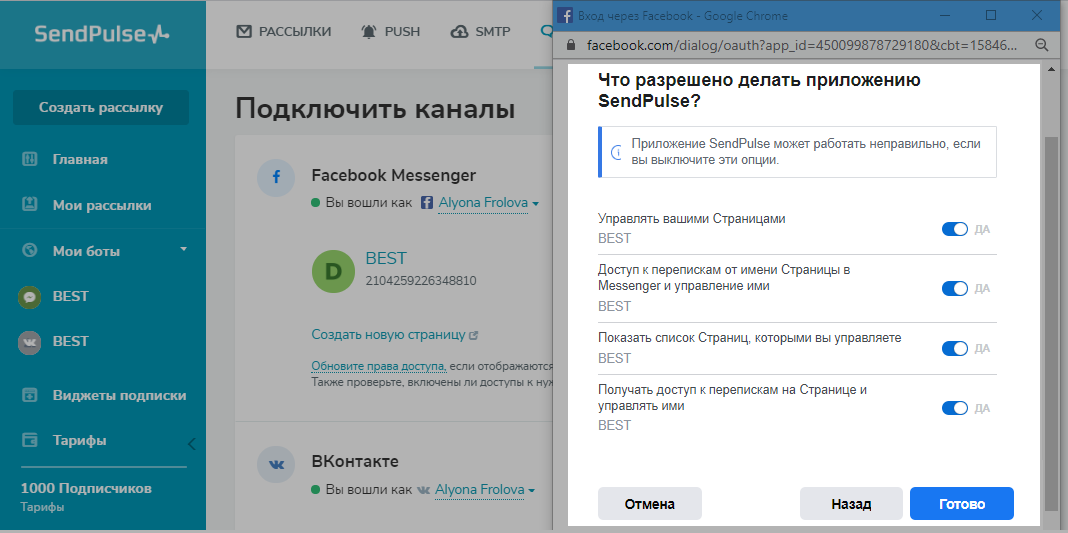Viewport: 1068px width, 533px height.
Task: Click the facebook.com address bar URL
Action: [802, 46]
